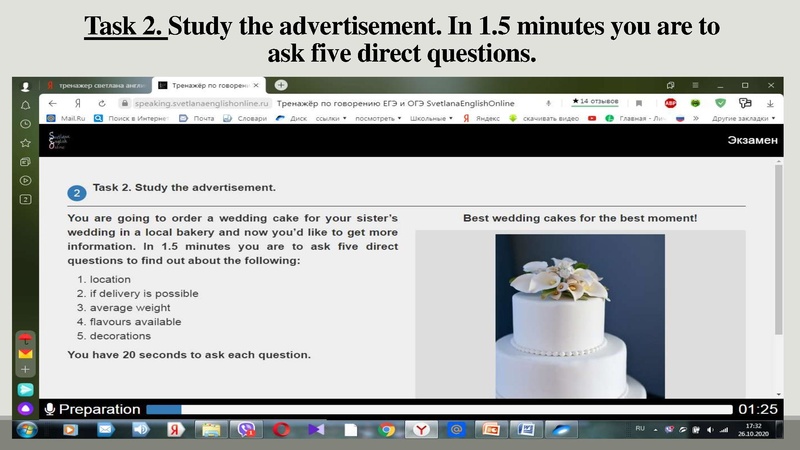Screen dimensions: 800x450
Task: Click the microphone icon beside Preparation
Action: pos(49,409)
